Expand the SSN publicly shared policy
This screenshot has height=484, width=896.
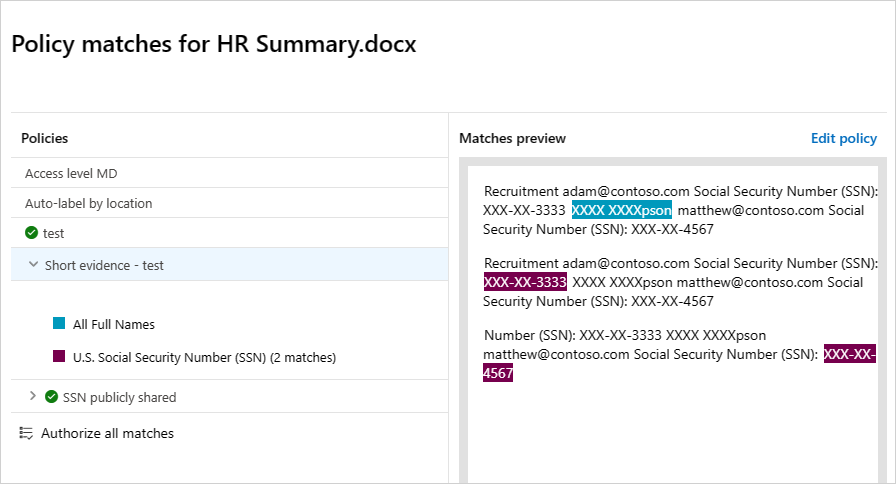(34, 397)
